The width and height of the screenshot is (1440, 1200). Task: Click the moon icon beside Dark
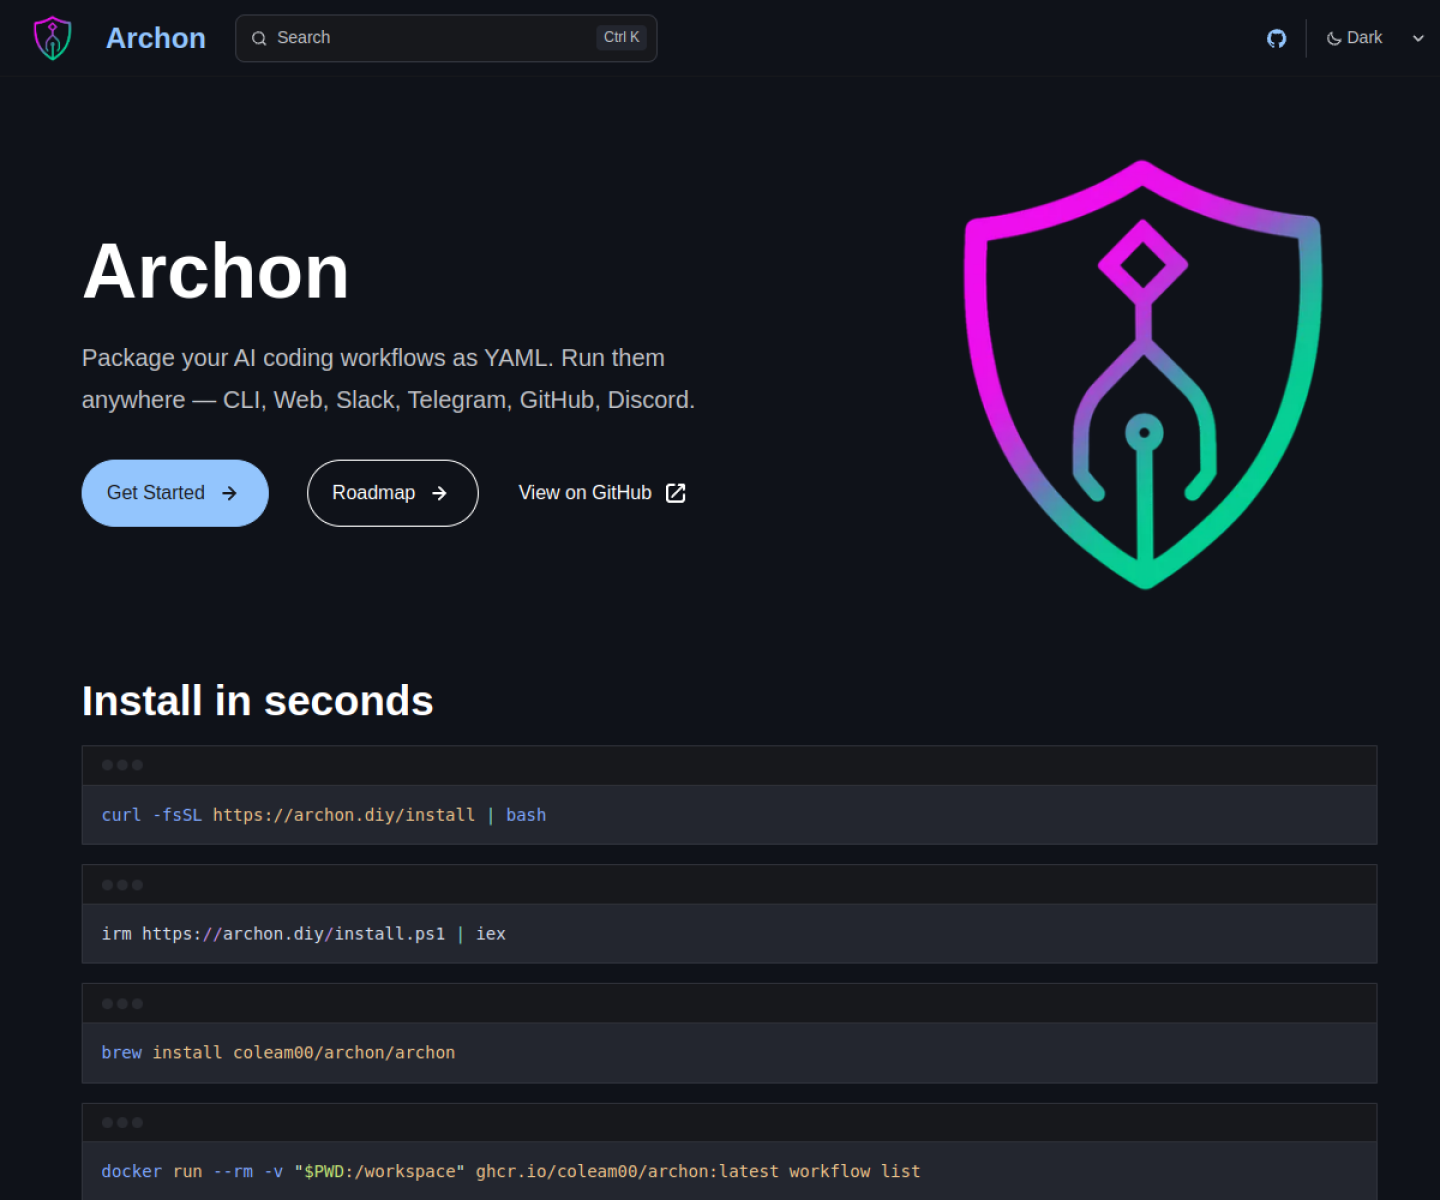(1334, 38)
